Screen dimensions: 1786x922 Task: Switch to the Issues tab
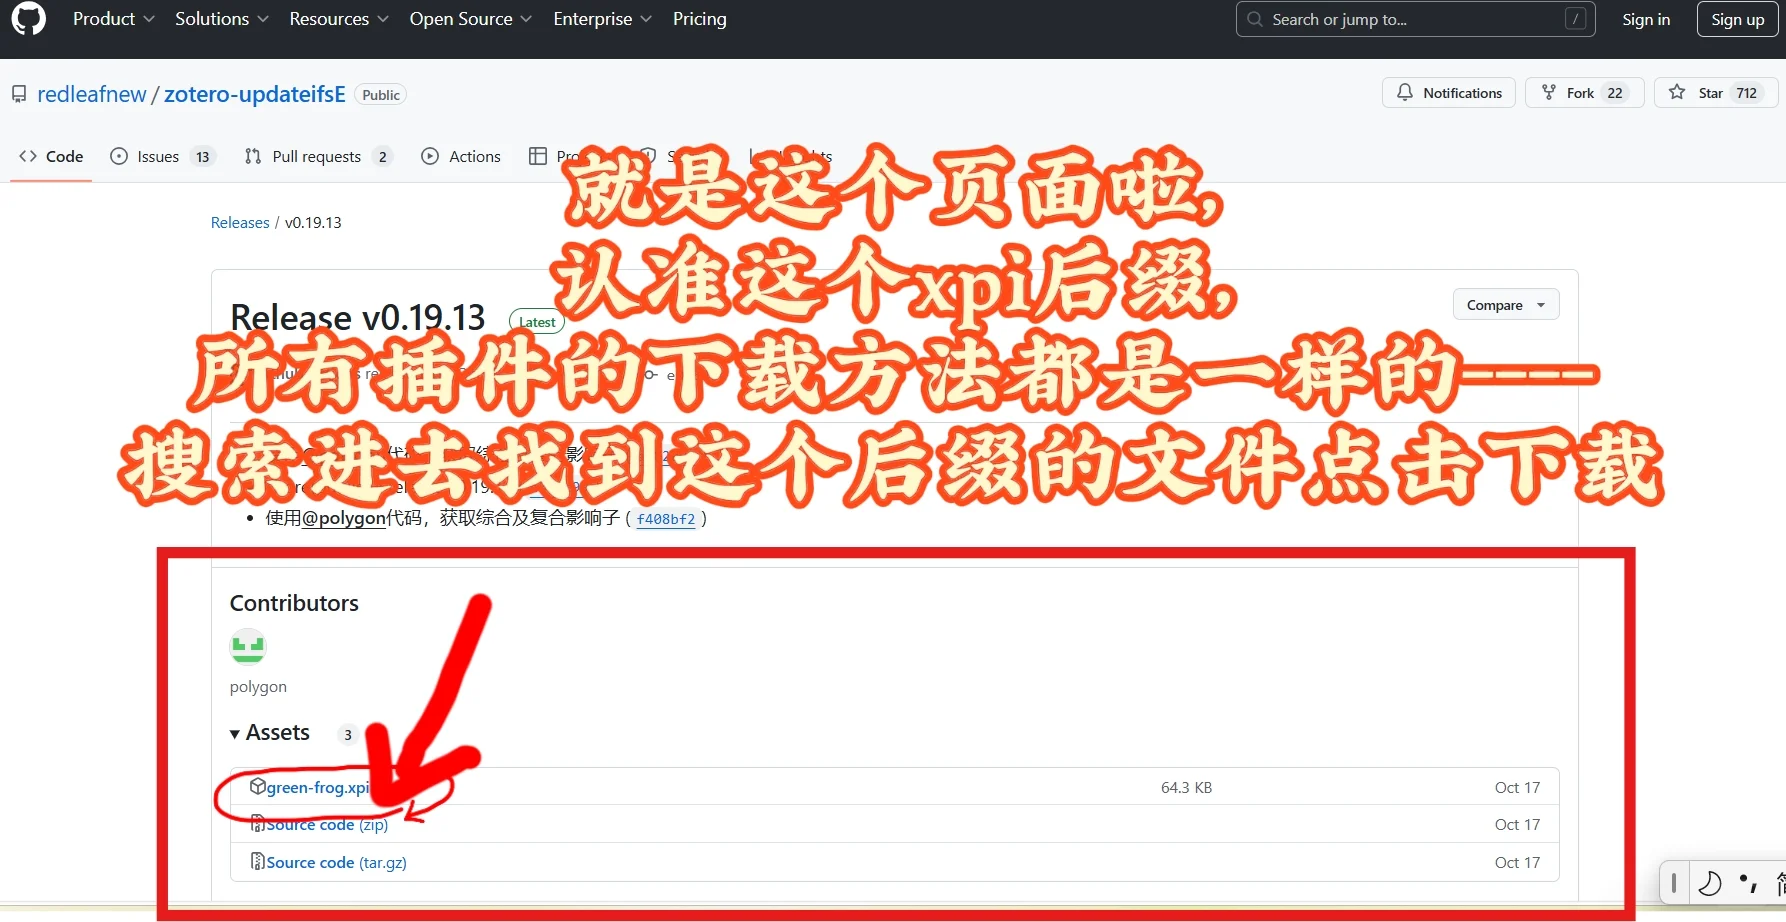158,156
